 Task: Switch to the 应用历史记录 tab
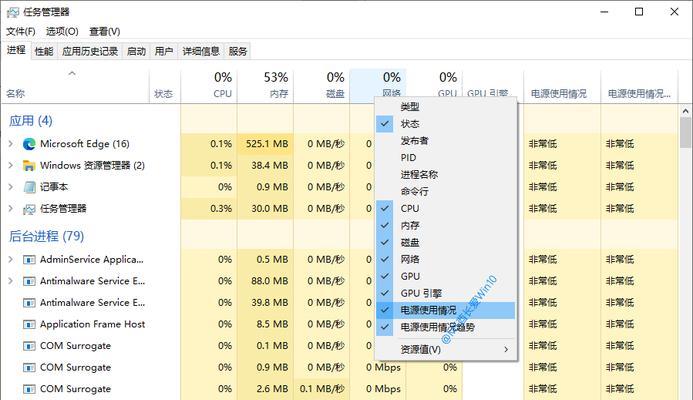[x=90, y=51]
